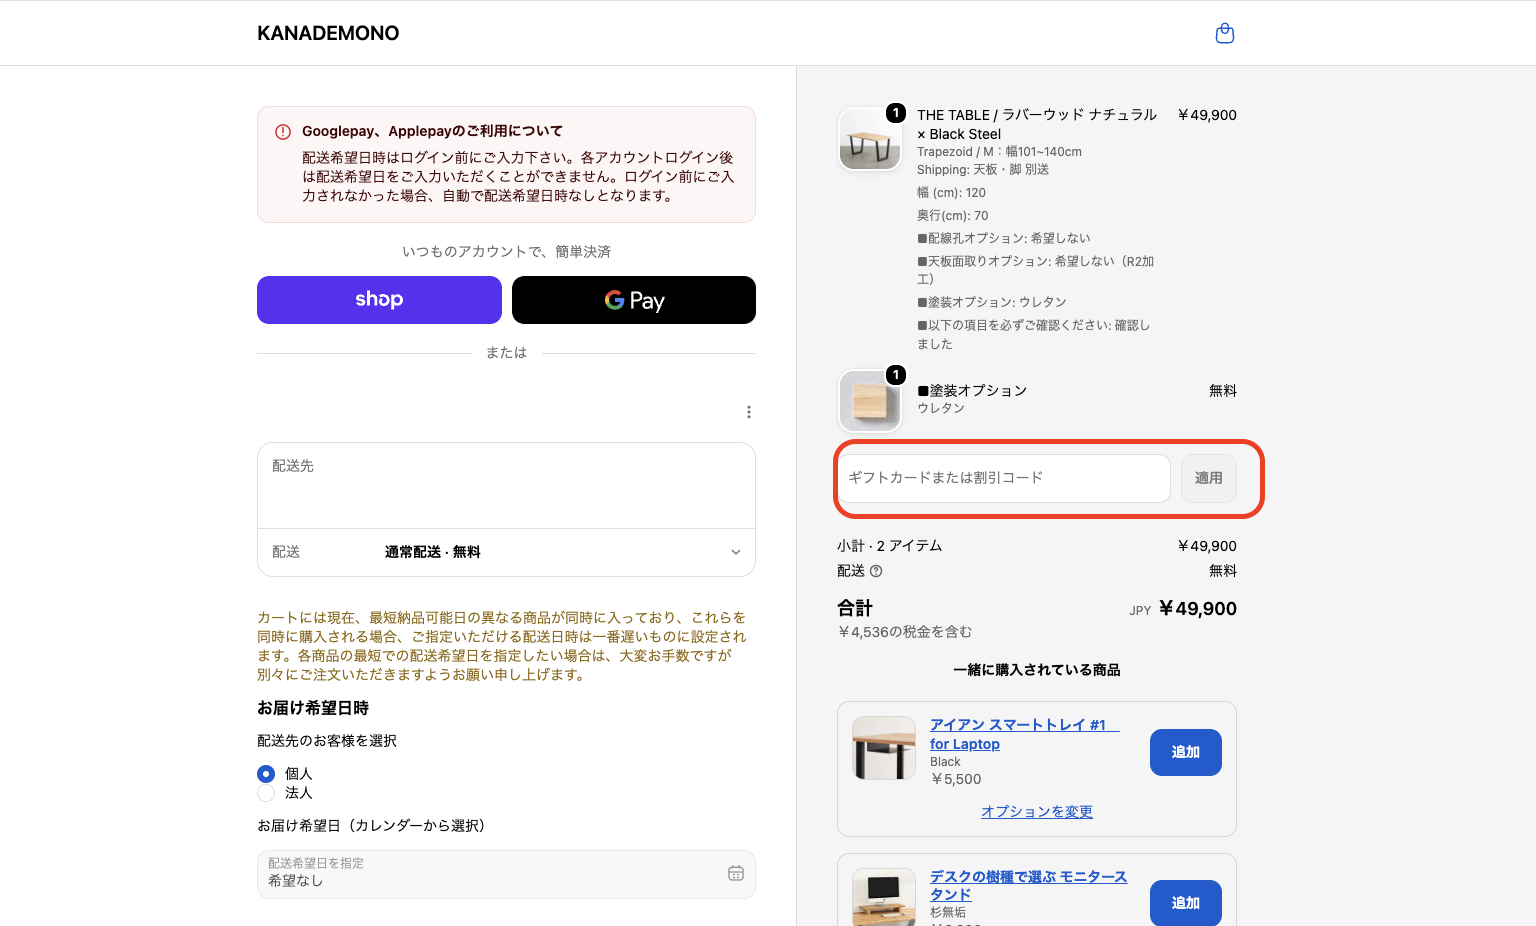Click the 奥行(cm): 70 property line

point(953,216)
